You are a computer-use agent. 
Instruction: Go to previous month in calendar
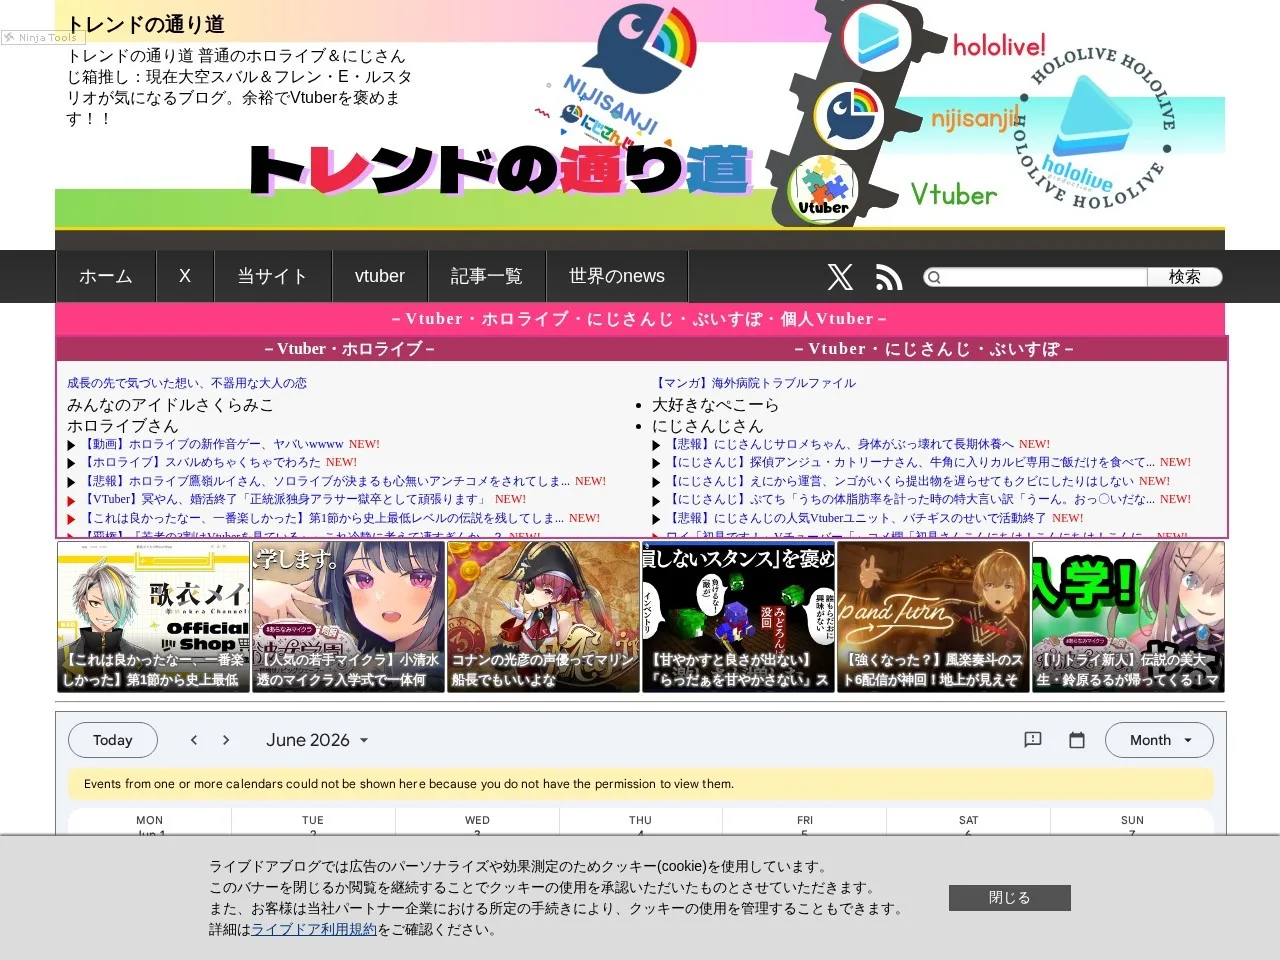point(194,740)
